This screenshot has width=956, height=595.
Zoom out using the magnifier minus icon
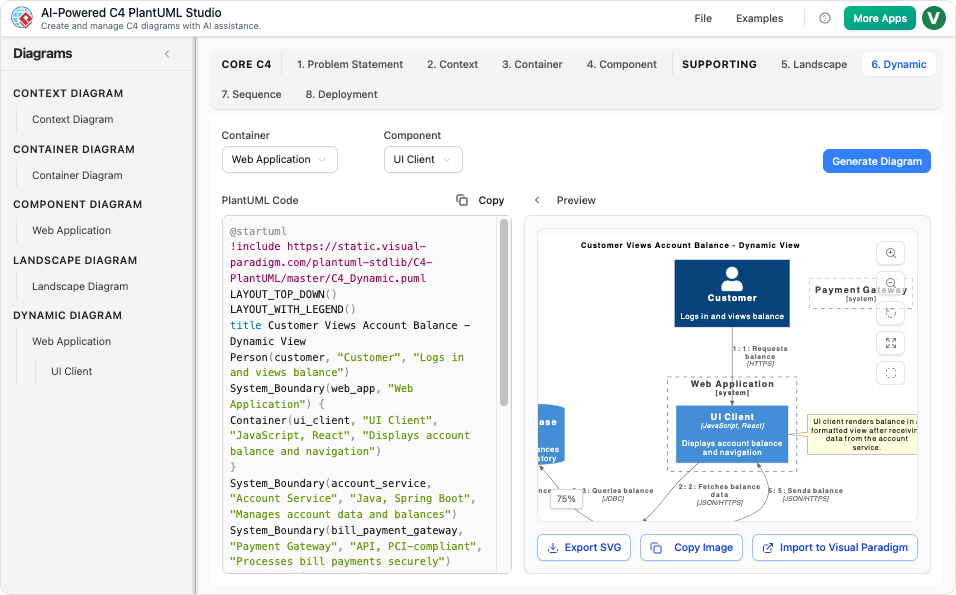point(890,283)
